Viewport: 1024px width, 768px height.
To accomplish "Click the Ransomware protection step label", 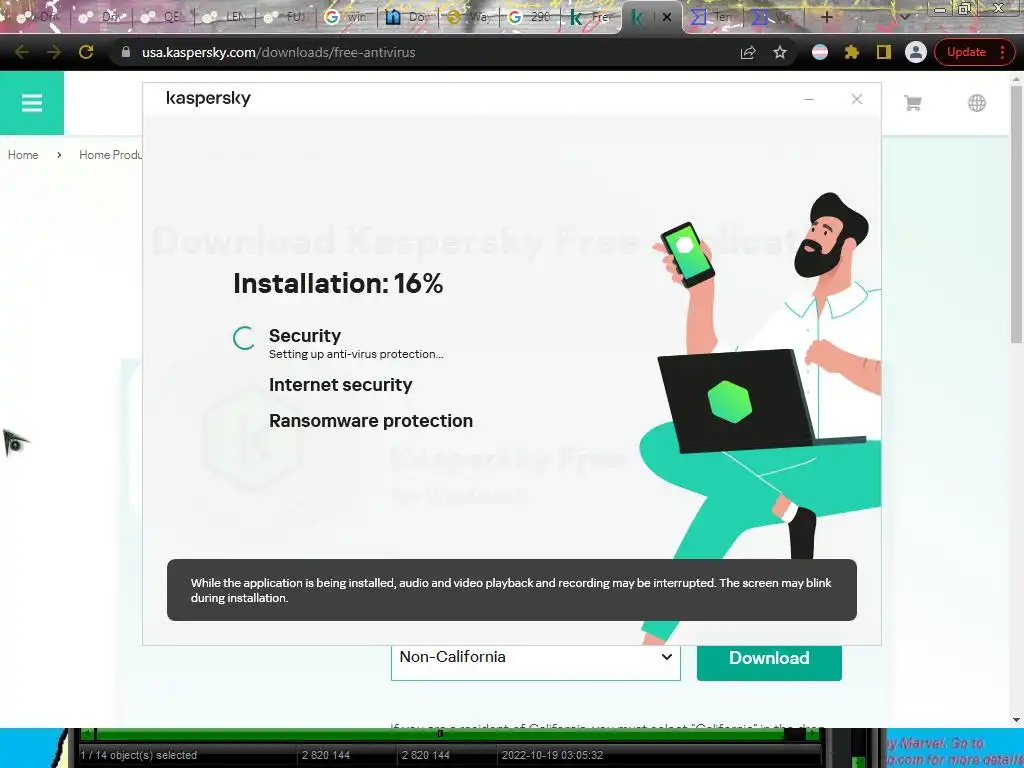I will pos(371,421).
